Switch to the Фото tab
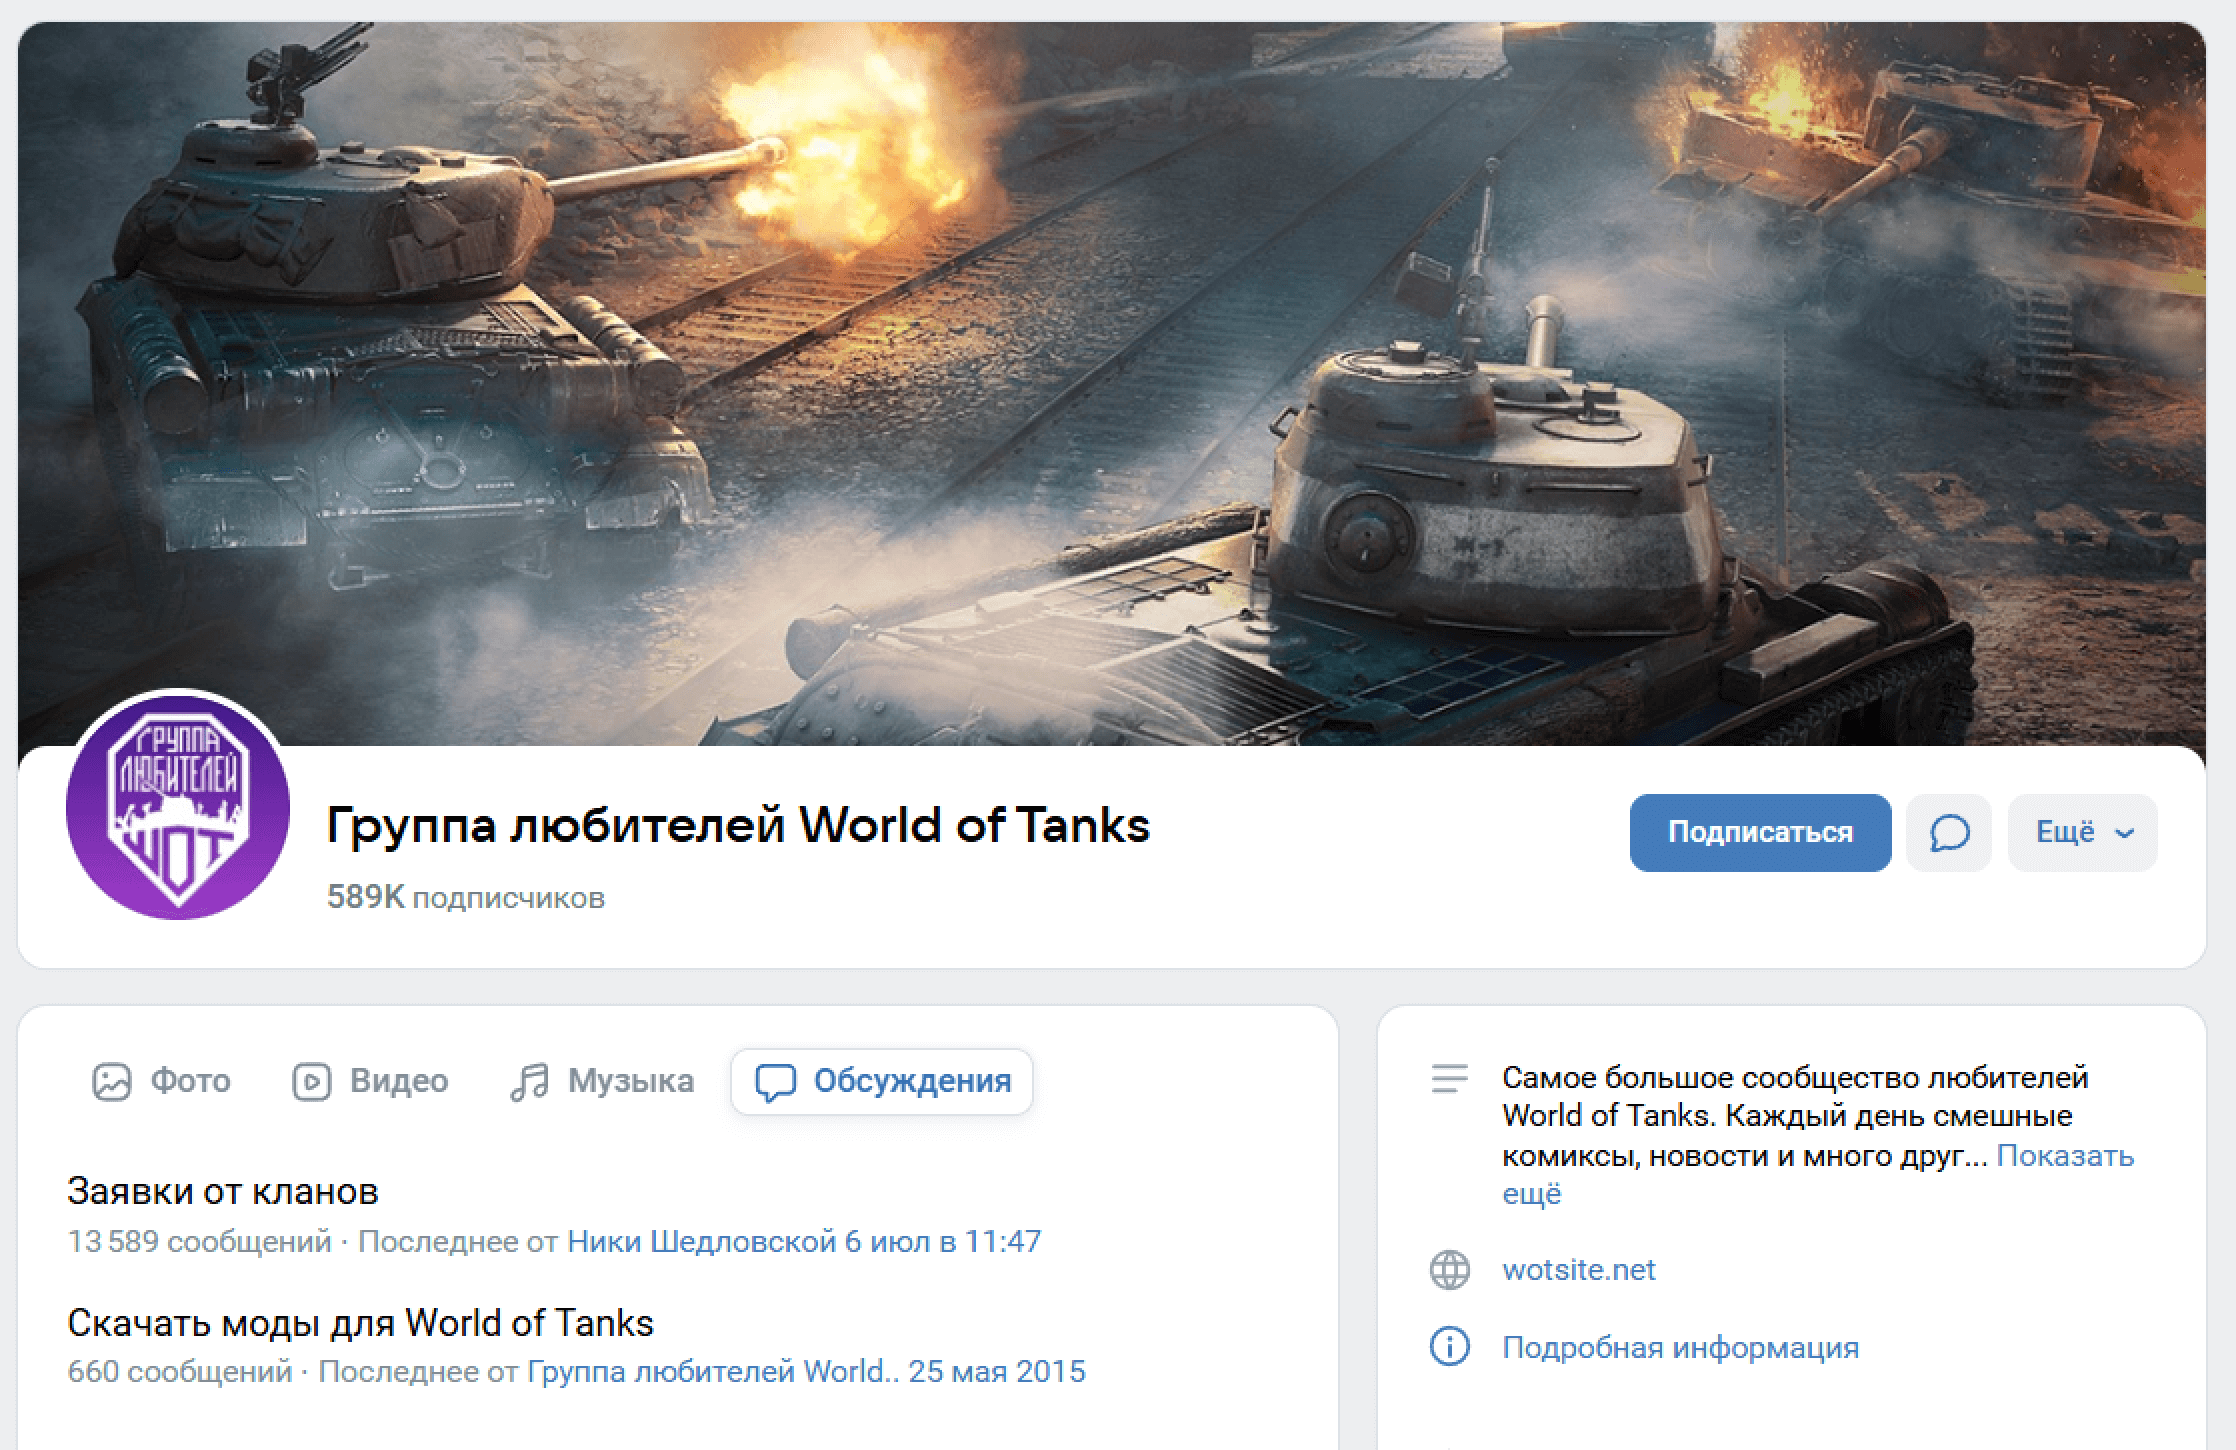 click(190, 1081)
